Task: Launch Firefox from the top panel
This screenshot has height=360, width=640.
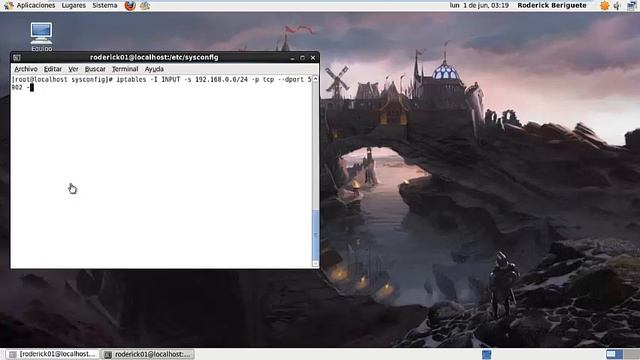Action: tap(130, 5)
